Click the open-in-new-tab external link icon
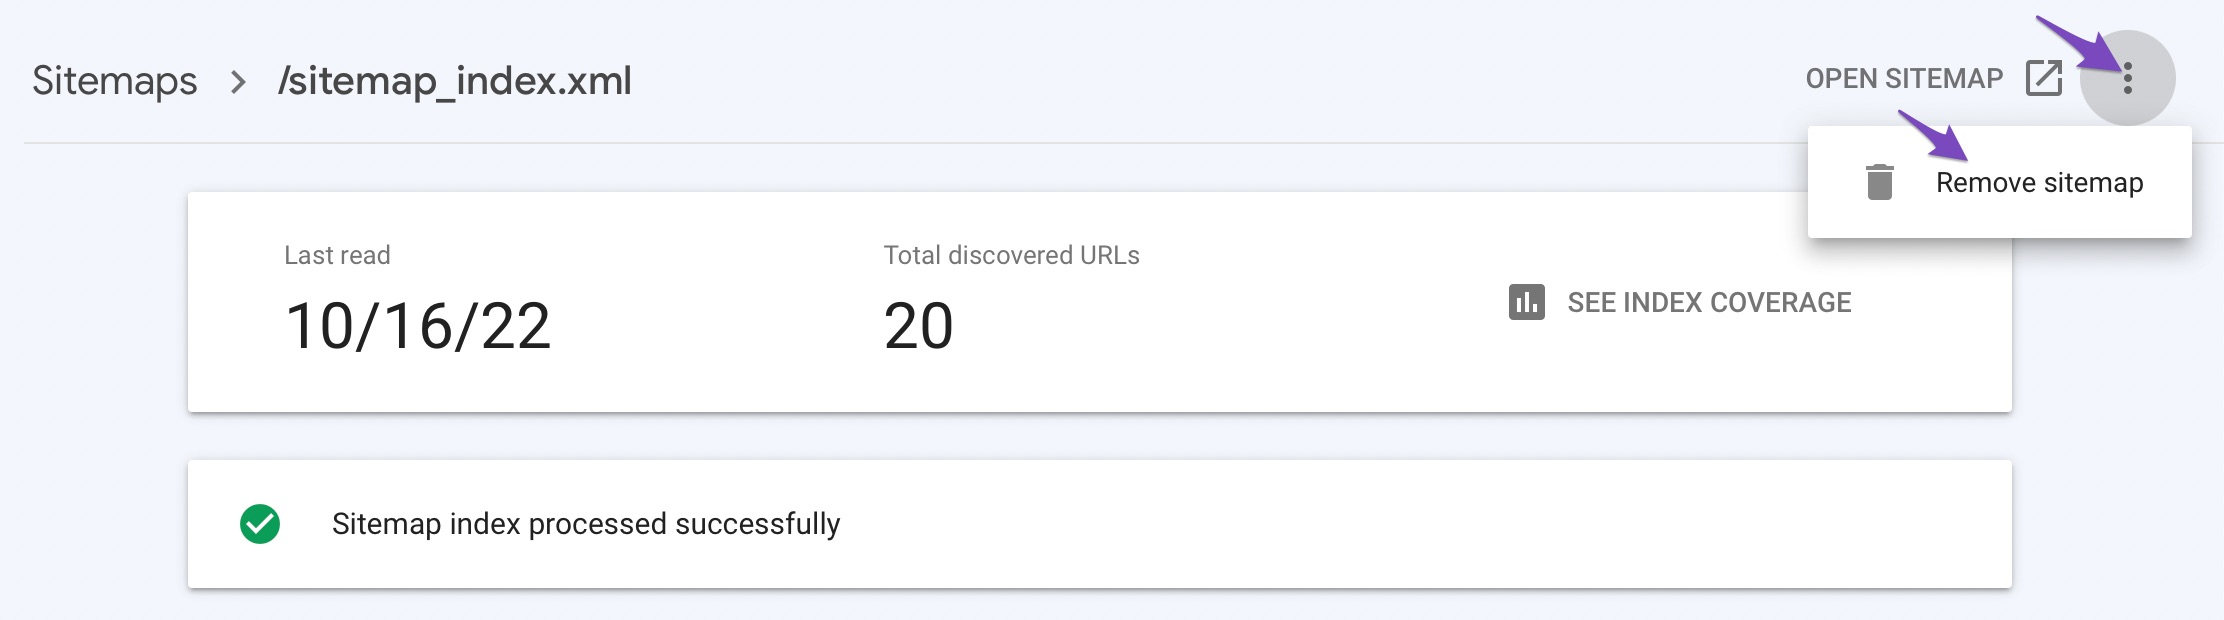The image size is (2224, 620). pyautogui.click(x=2044, y=78)
